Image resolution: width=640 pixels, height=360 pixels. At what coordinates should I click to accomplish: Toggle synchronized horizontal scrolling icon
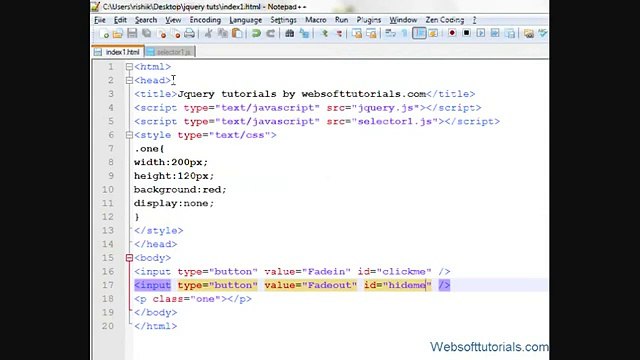(x=371, y=33)
